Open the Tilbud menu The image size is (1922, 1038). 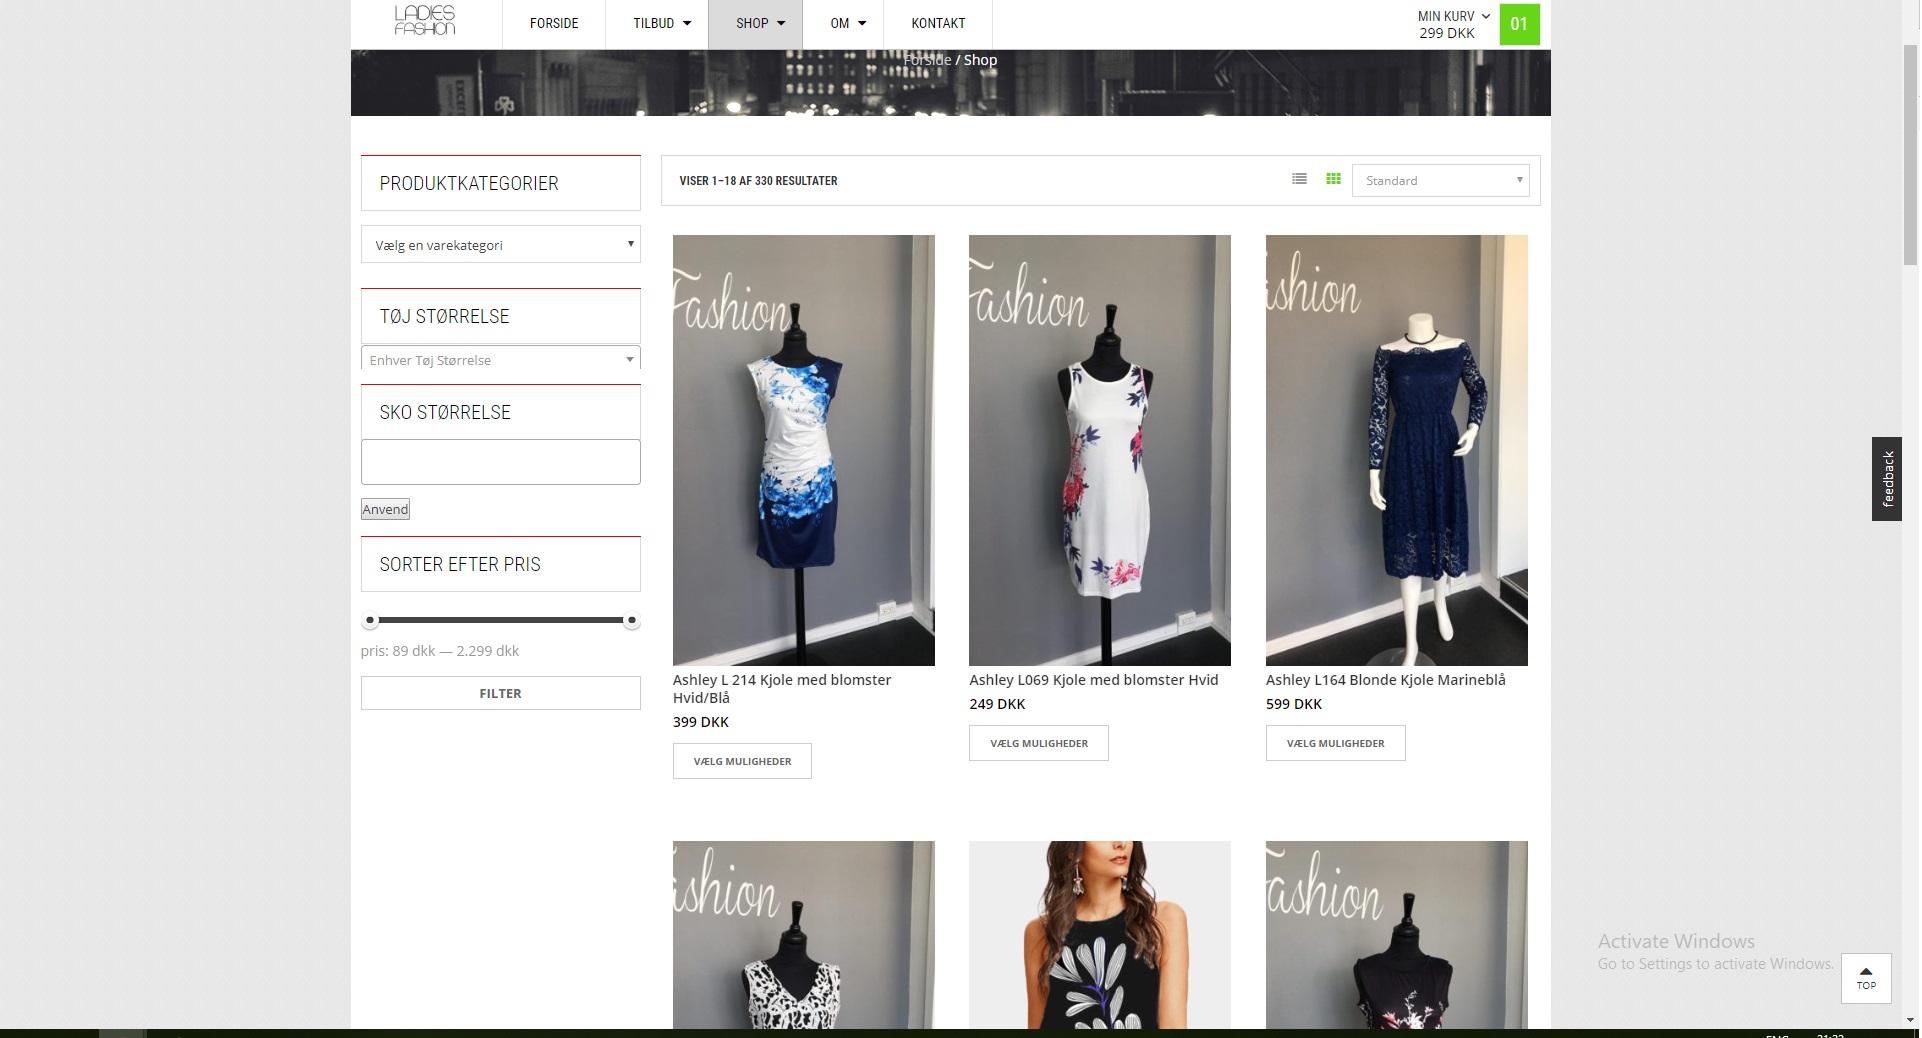[661, 24]
